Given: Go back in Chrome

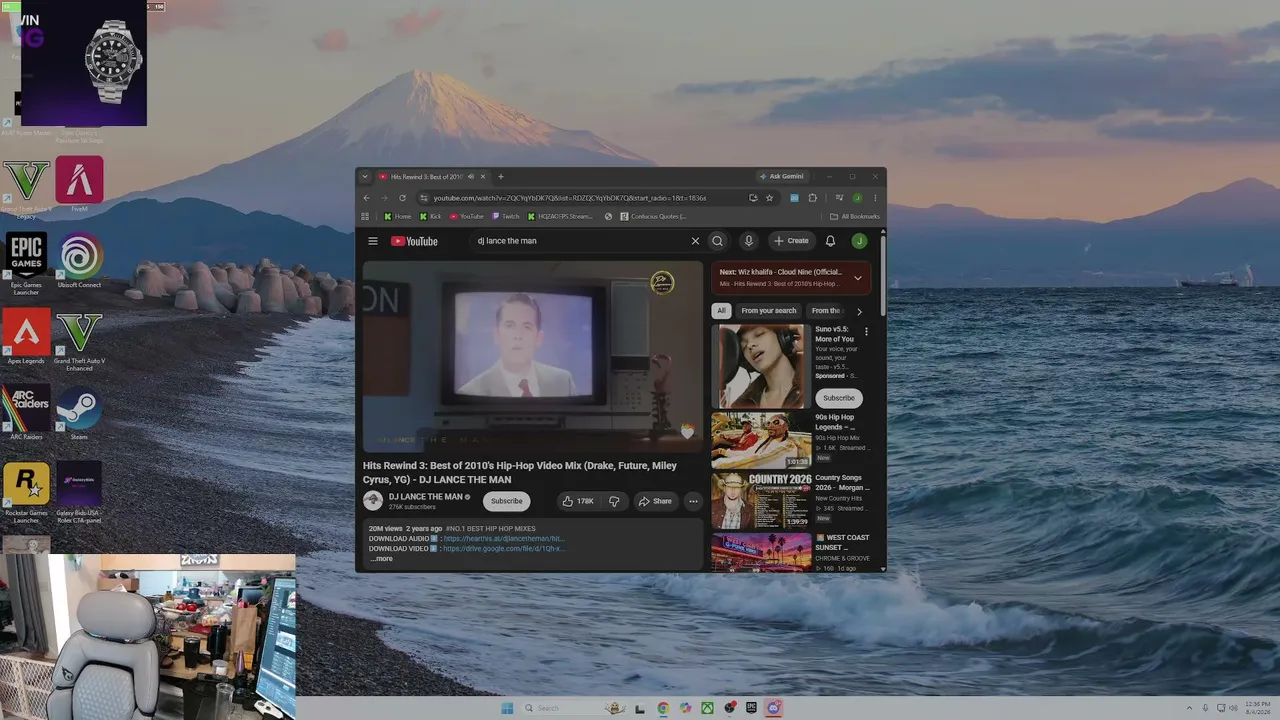Looking at the screenshot, I should 366,198.
